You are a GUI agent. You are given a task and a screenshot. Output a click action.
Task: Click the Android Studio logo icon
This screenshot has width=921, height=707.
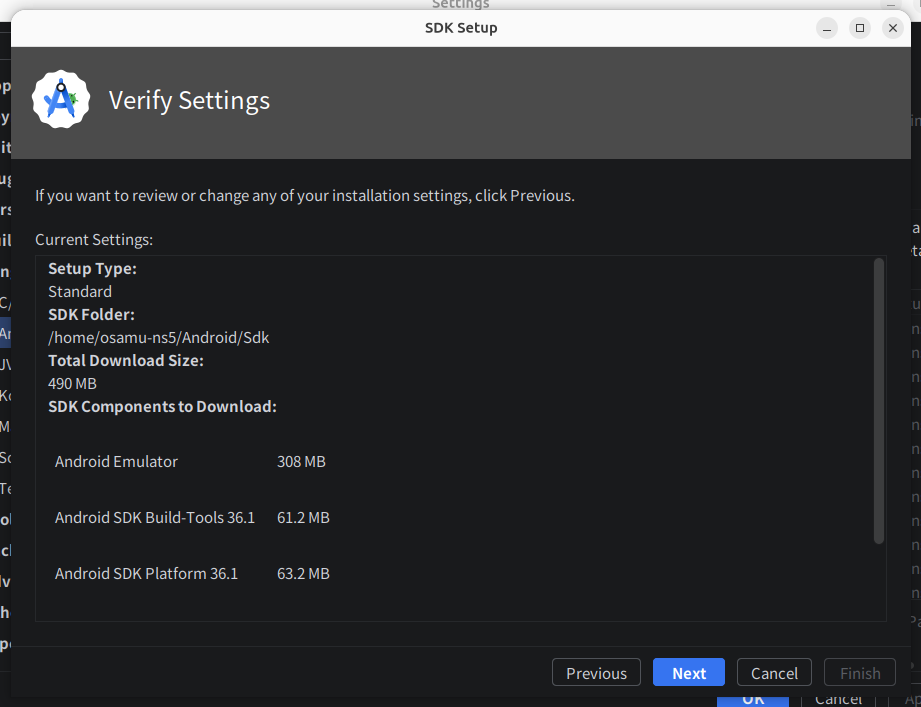pos(61,100)
